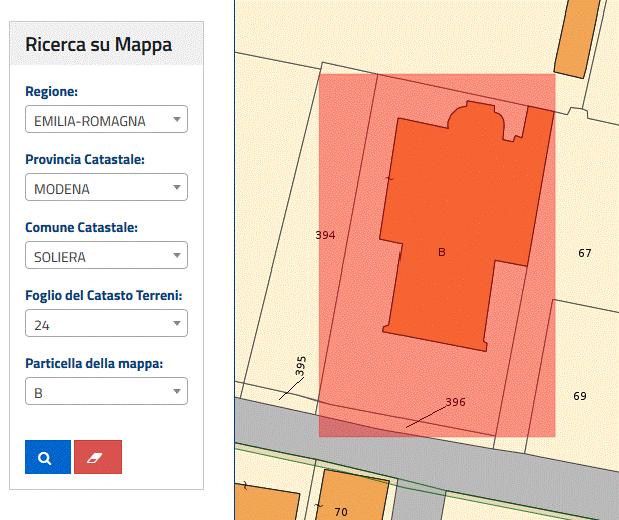Click the Ricerca su Mappa panel title

(99, 44)
